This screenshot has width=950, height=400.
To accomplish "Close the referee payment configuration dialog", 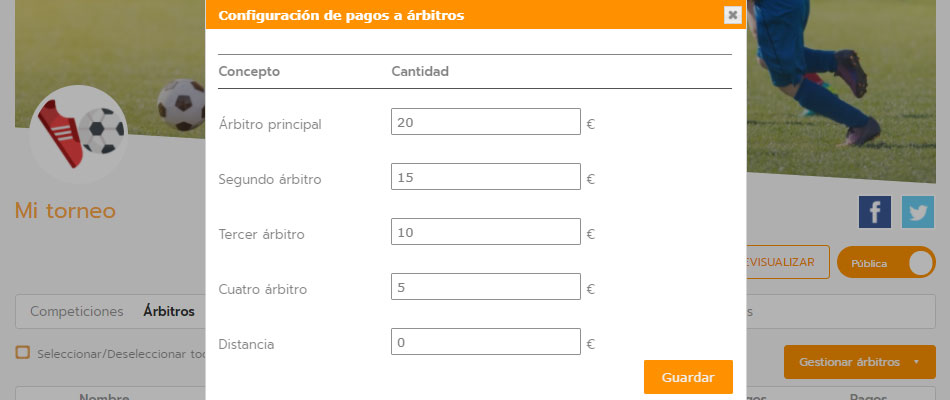I will tap(732, 15).
